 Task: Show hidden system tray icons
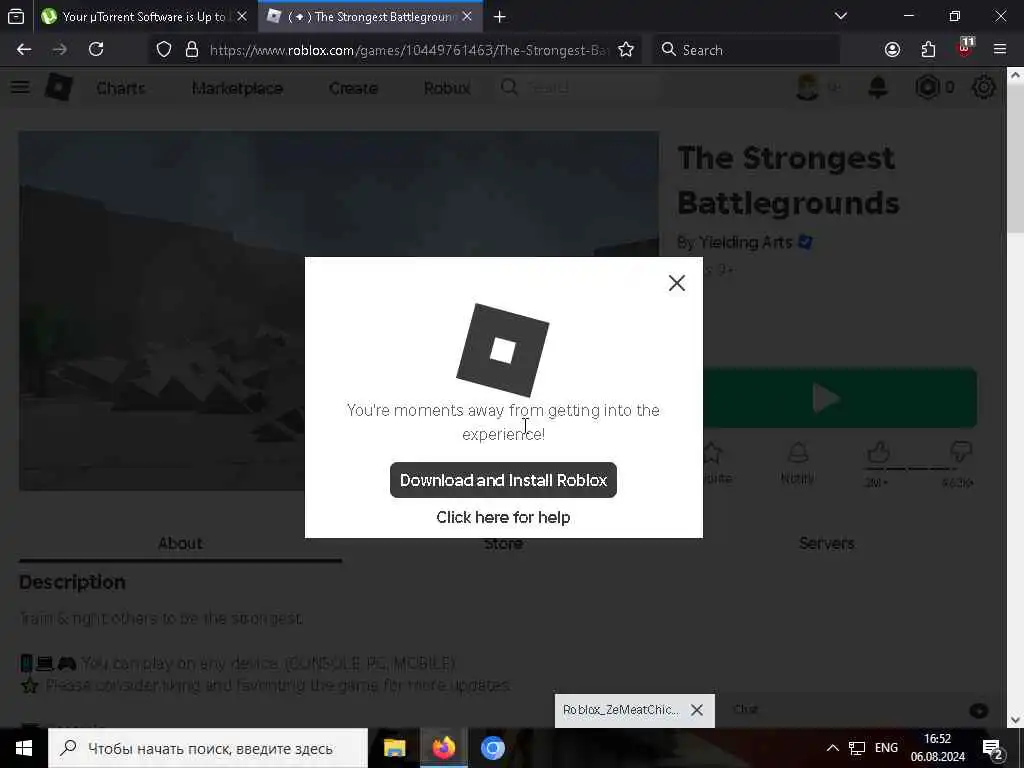coord(833,748)
